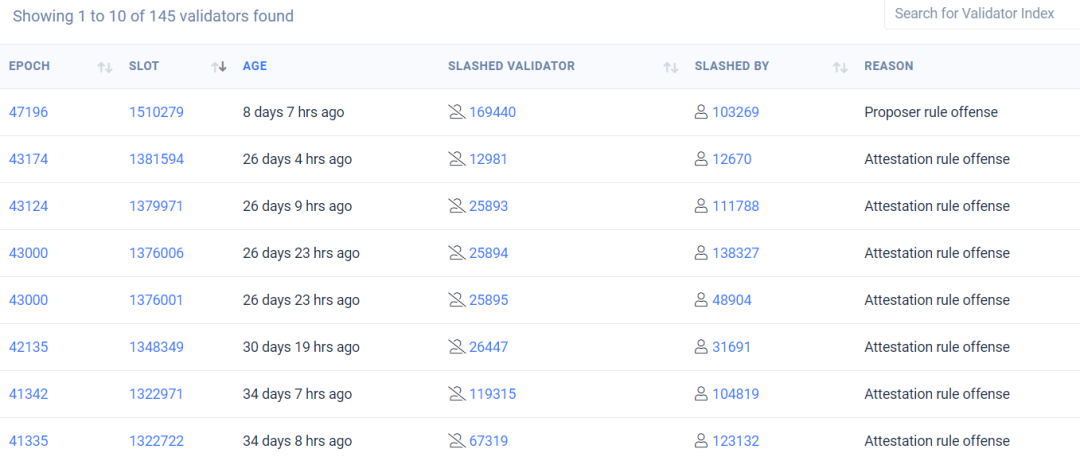Click slashed-user icon next to 169440

coord(457,112)
